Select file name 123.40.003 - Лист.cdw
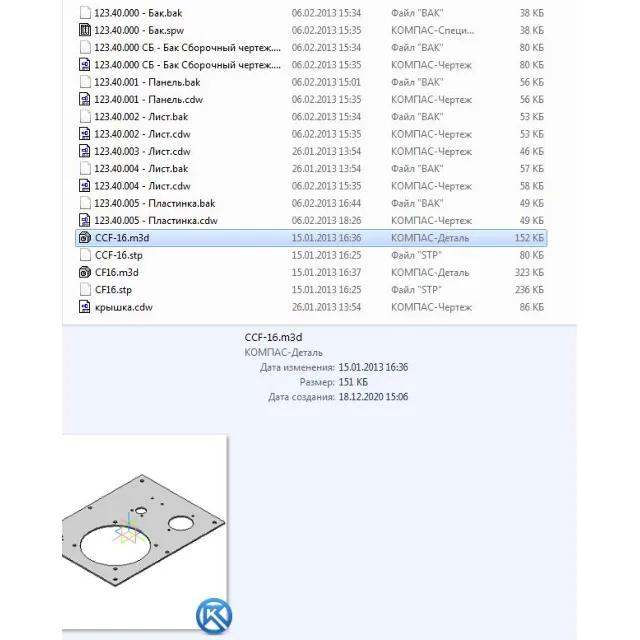Viewport: 640px width, 640px height. (x=142, y=151)
